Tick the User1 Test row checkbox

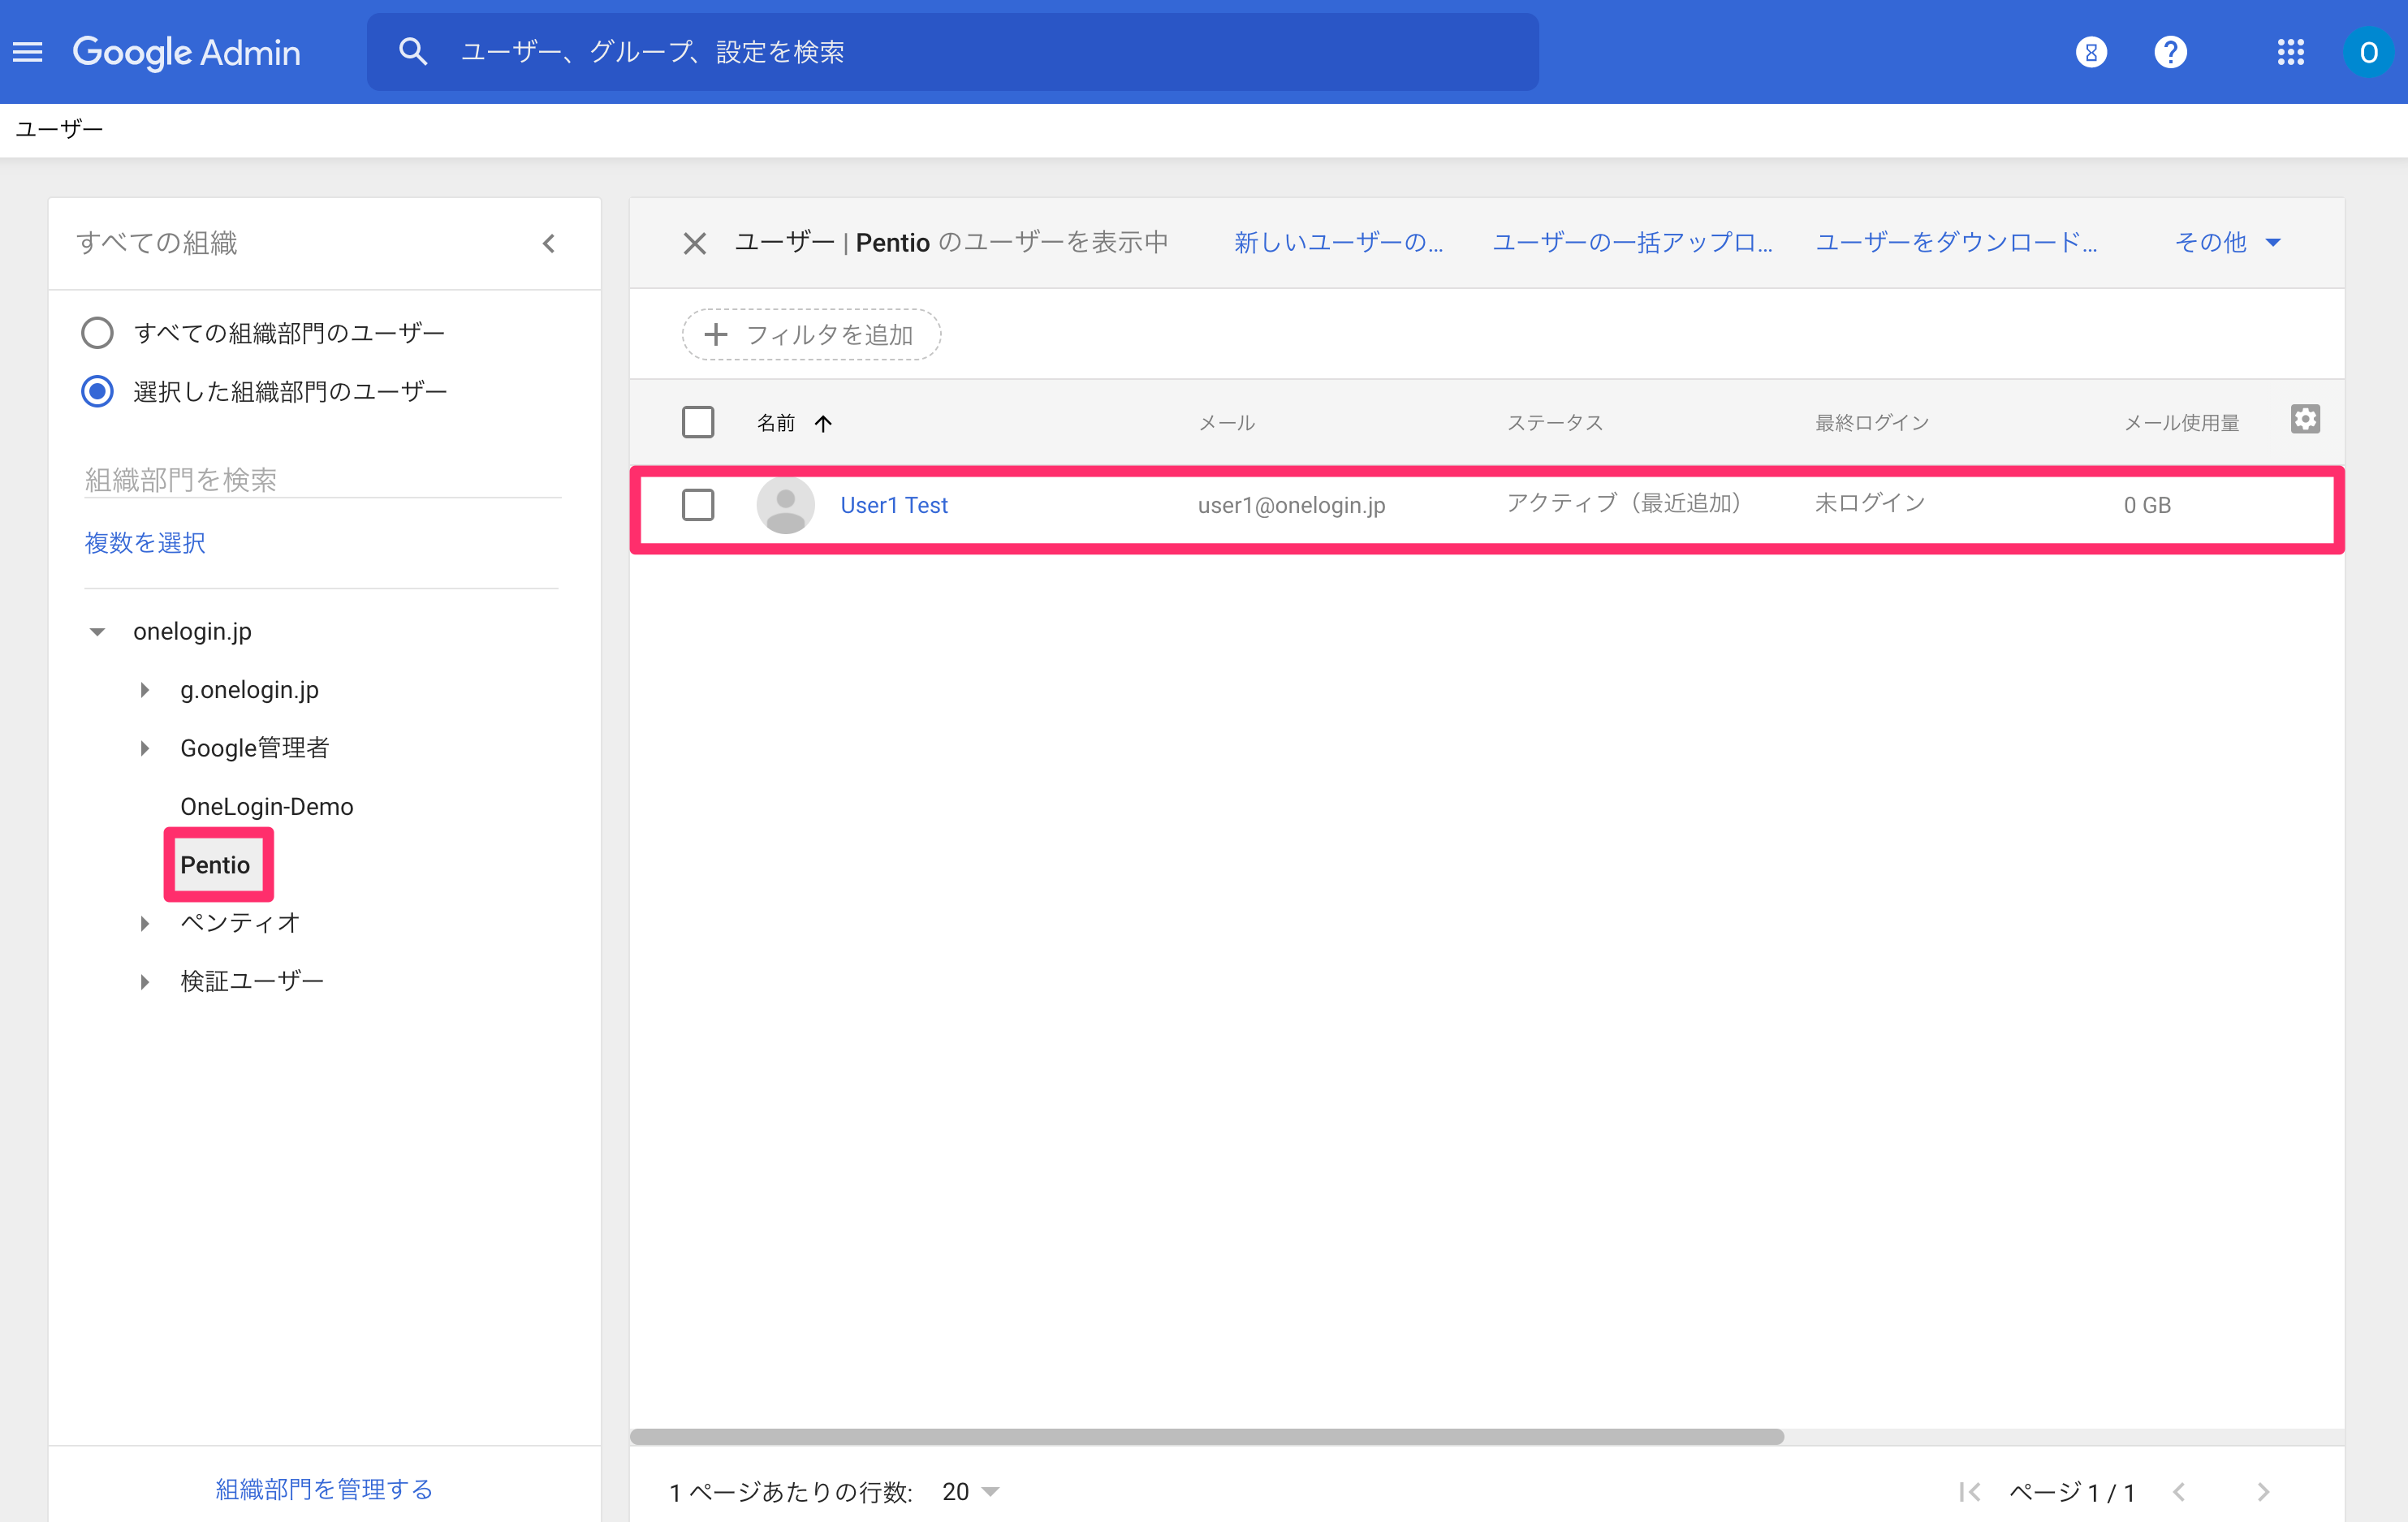pos(698,505)
